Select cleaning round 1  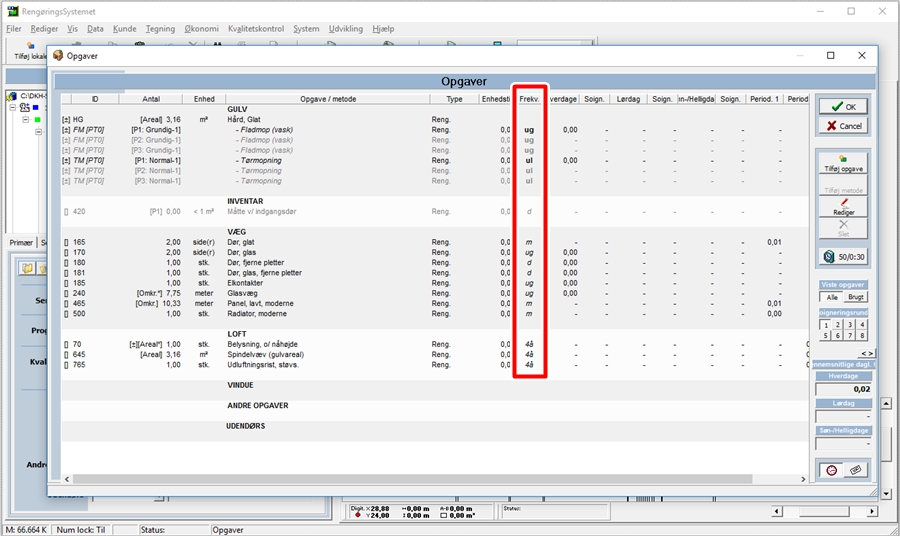[825, 325]
